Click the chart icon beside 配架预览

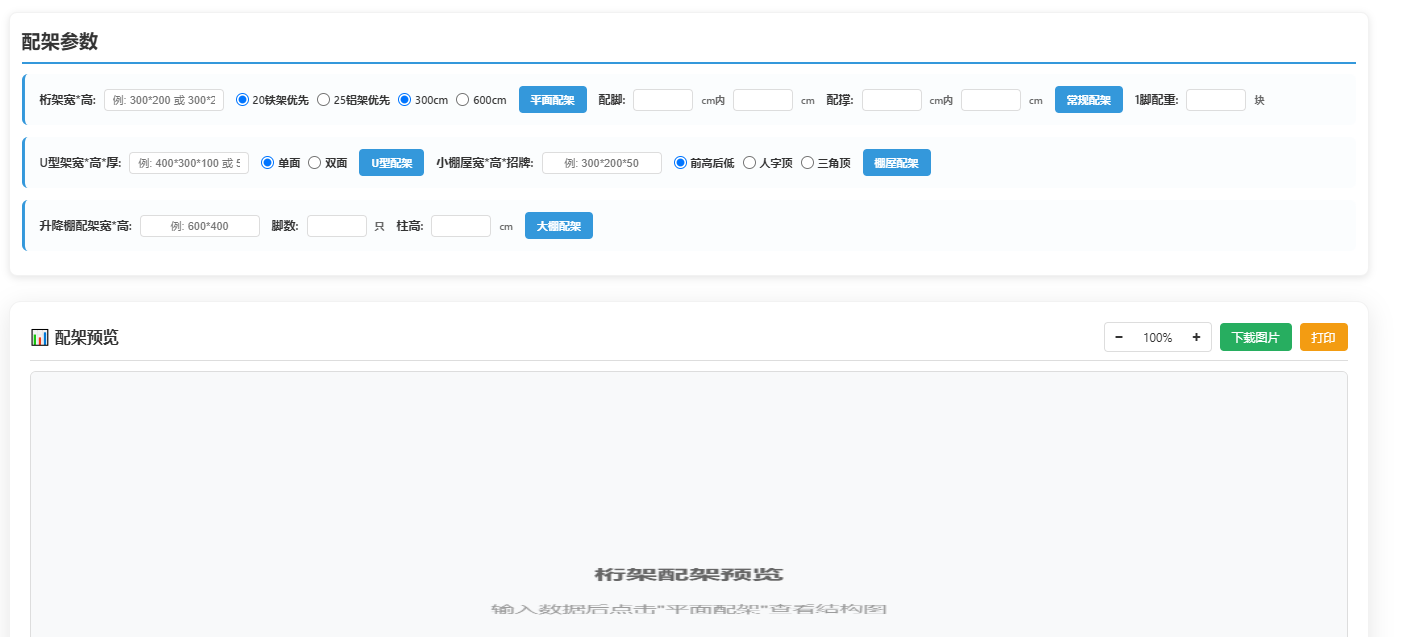pyautogui.click(x=40, y=338)
